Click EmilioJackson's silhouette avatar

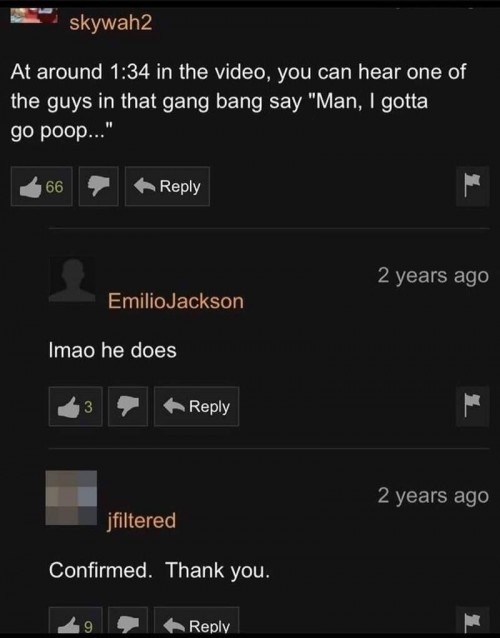(72, 280)
